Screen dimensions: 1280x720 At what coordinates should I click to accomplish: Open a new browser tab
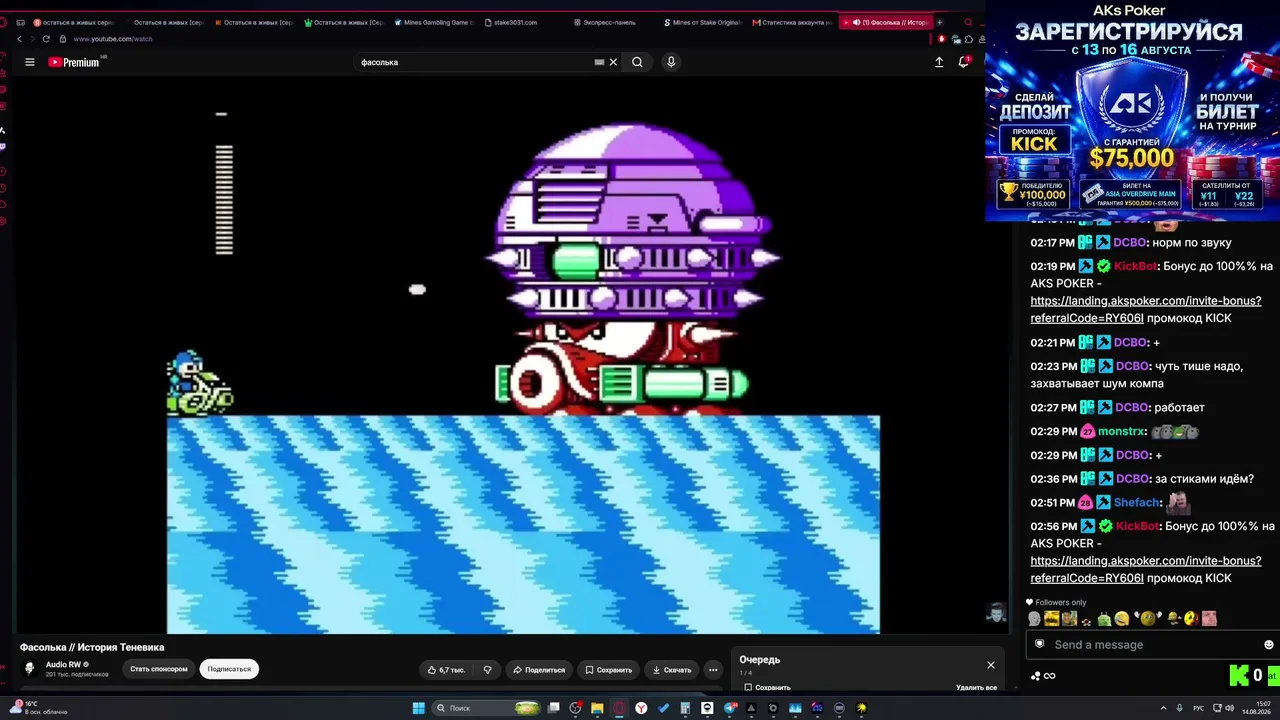939,22
